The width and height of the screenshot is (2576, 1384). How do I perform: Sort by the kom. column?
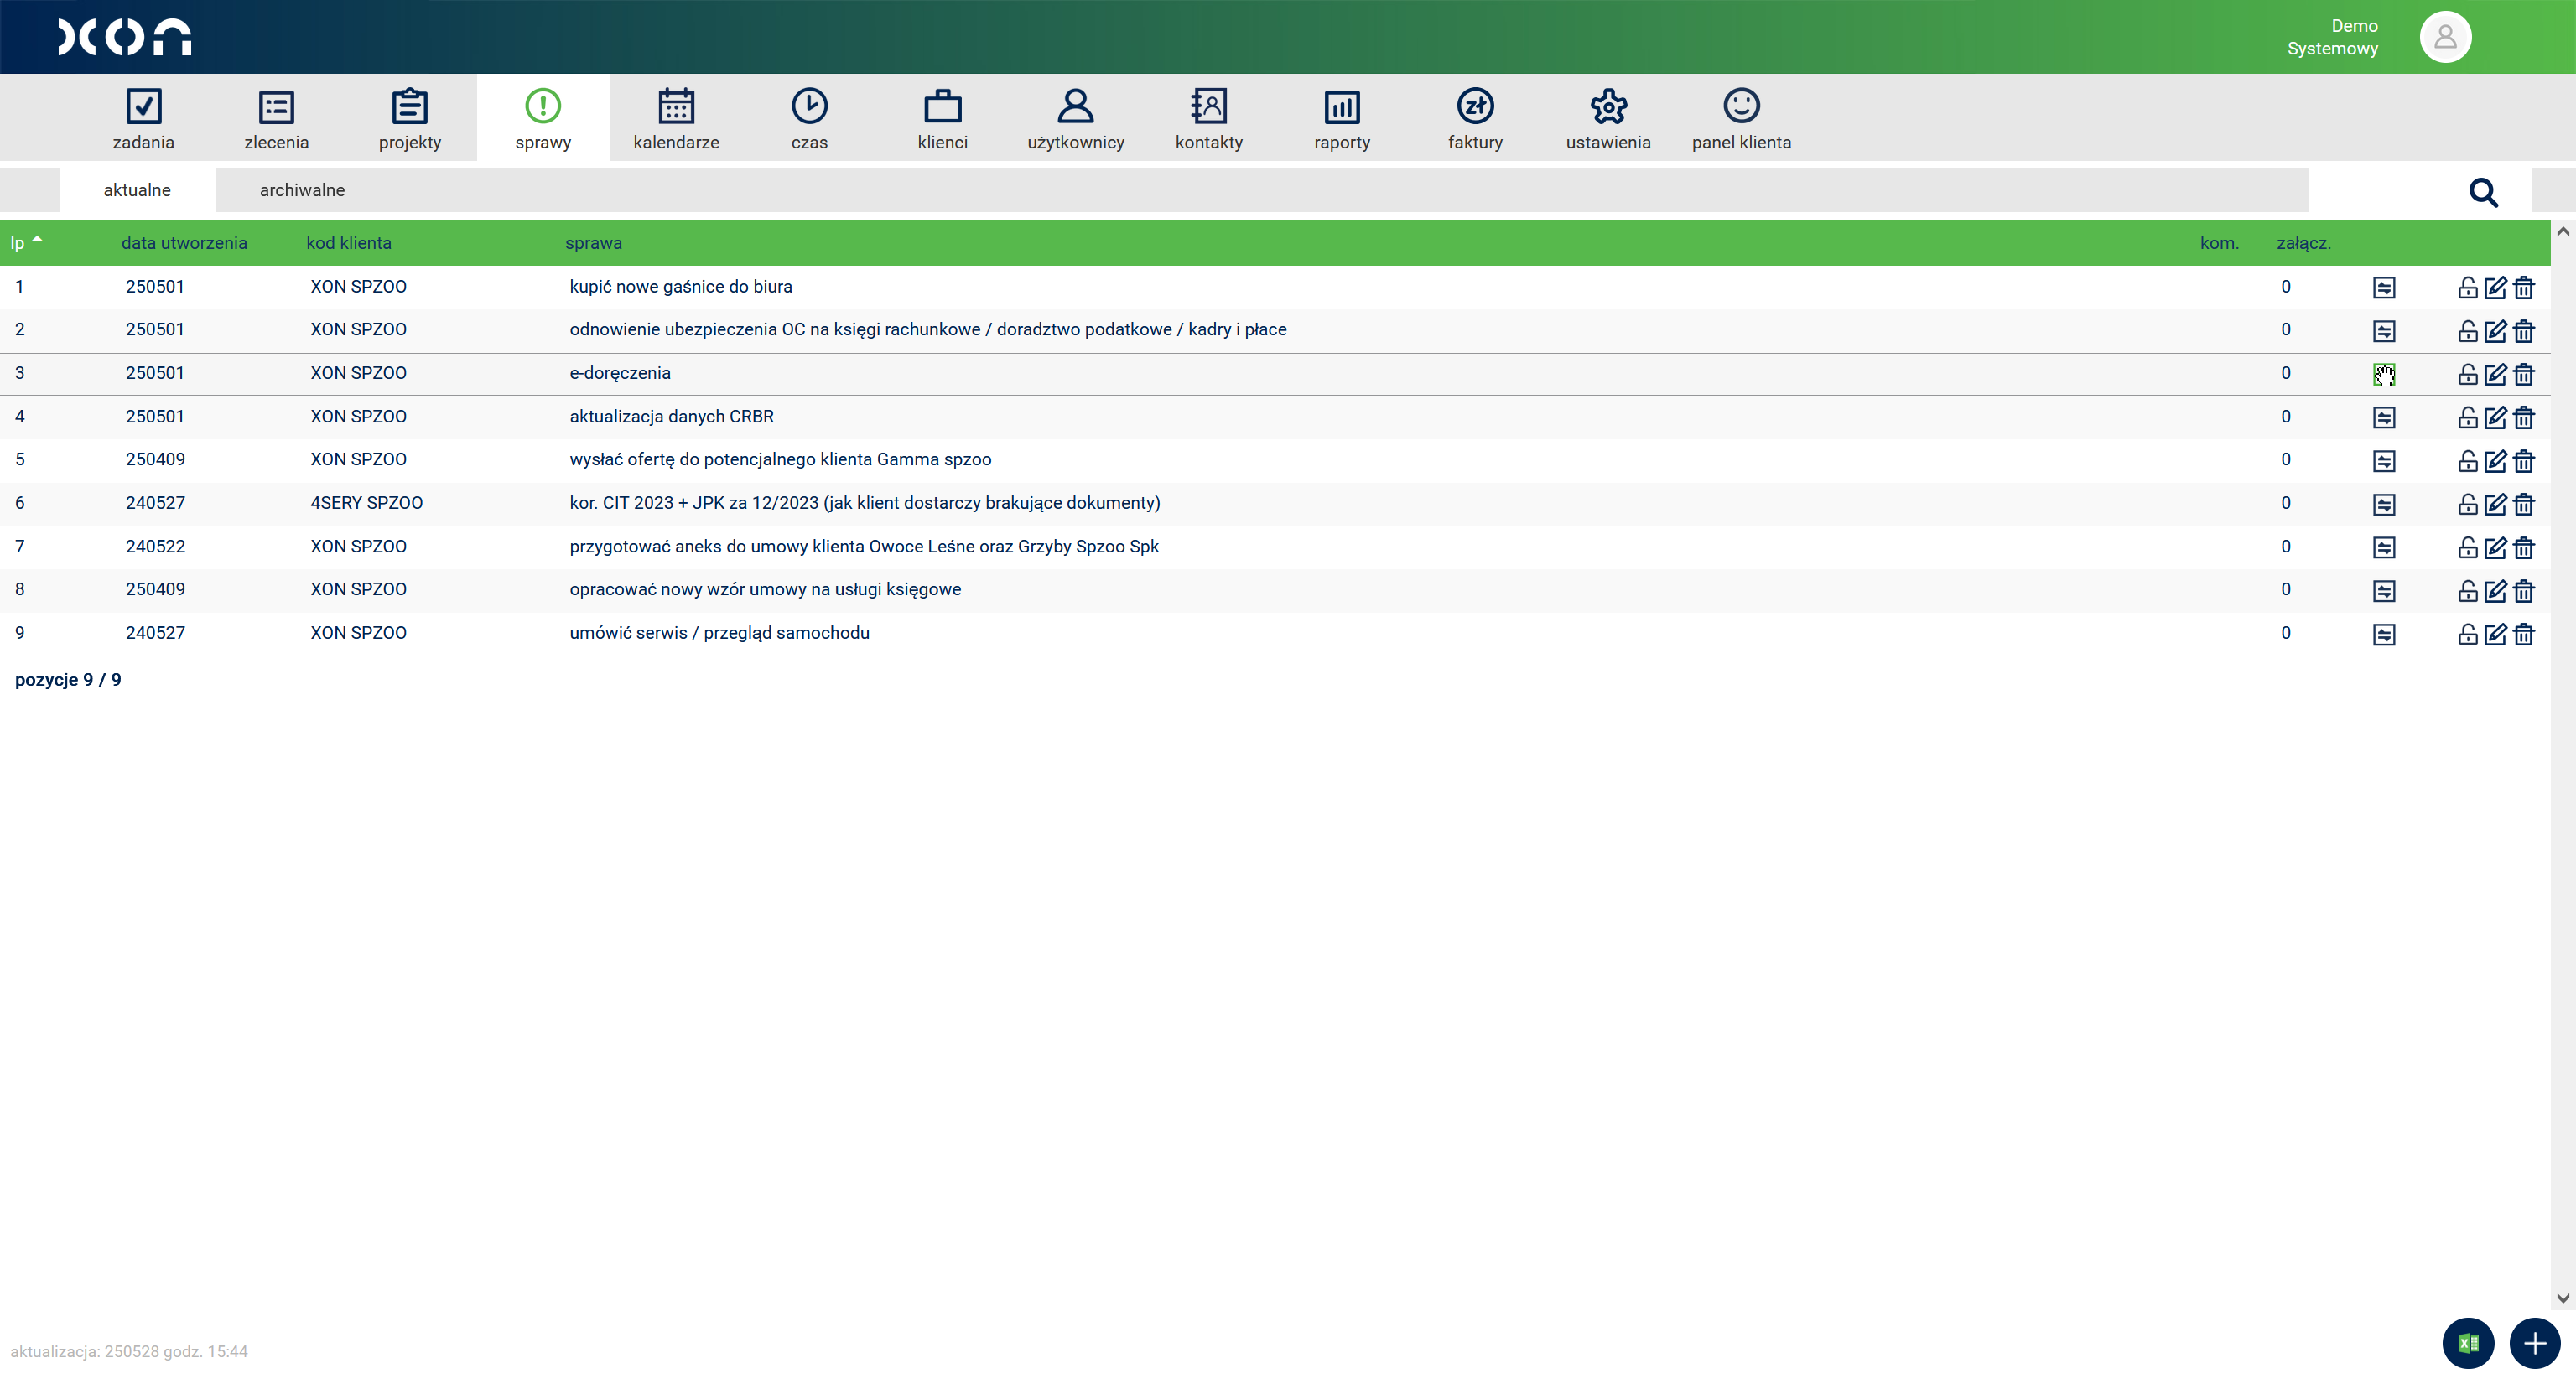(x=2219, y=243)
